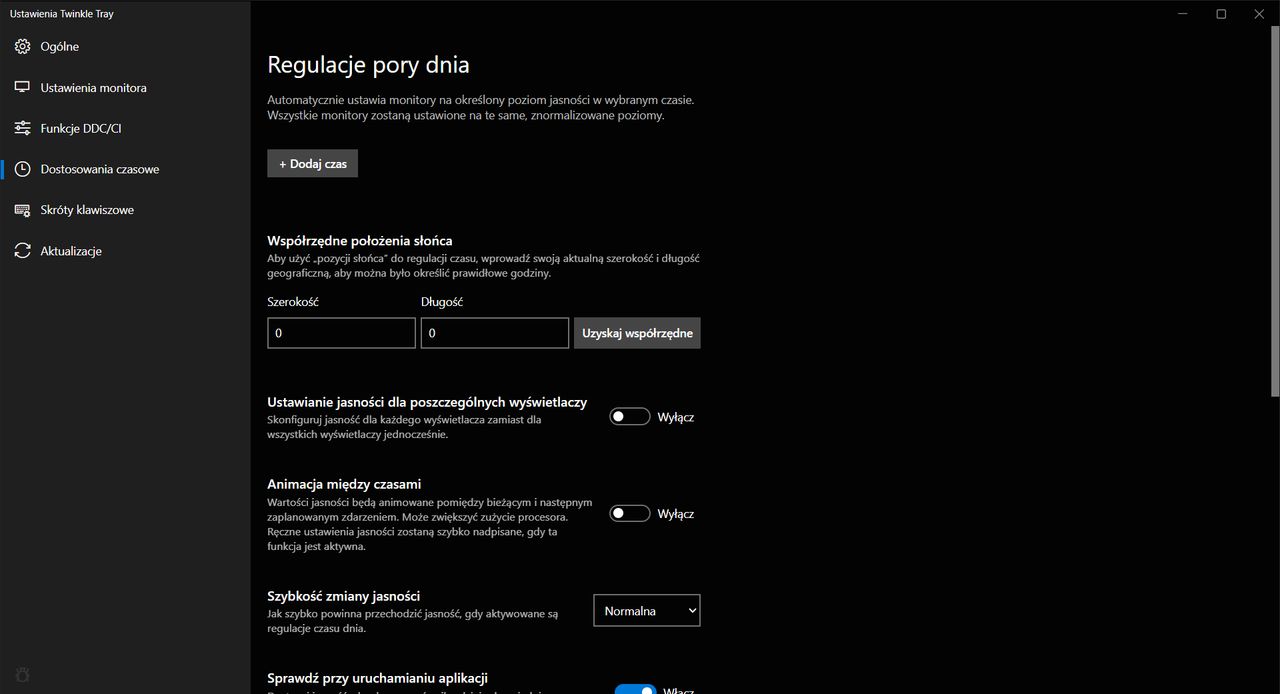Image resolution: width=1280 pixels, height=694 pixels.
Task: Switch to Aktualizacje section
Action: (x=125, y=251)
